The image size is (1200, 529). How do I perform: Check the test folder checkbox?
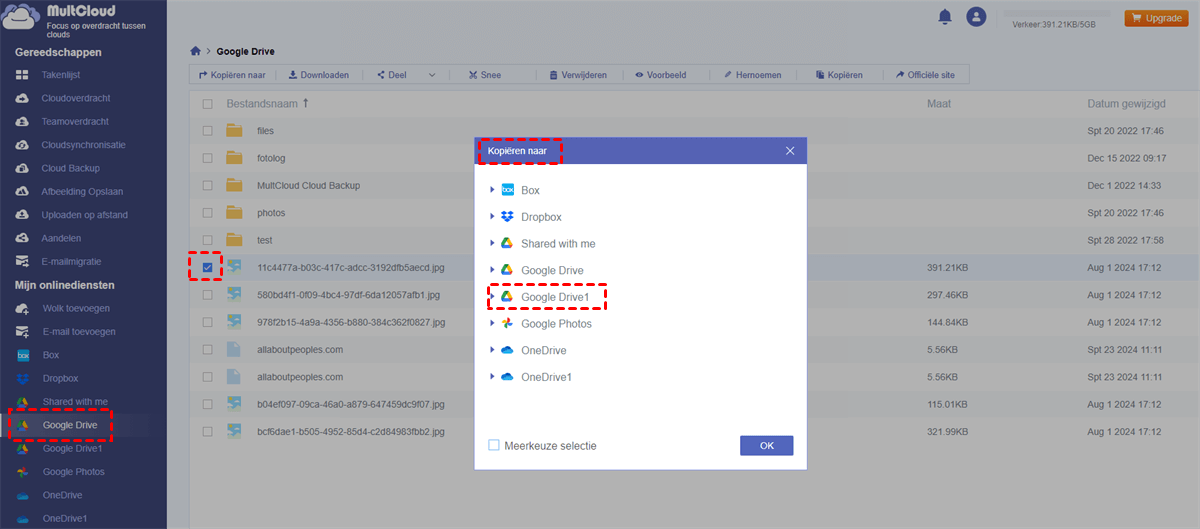coord(208,240)
